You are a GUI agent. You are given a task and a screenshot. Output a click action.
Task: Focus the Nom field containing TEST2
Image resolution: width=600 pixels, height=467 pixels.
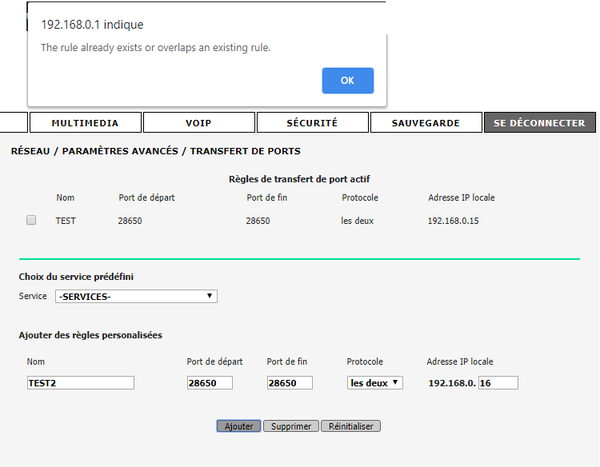coord(80,383)
